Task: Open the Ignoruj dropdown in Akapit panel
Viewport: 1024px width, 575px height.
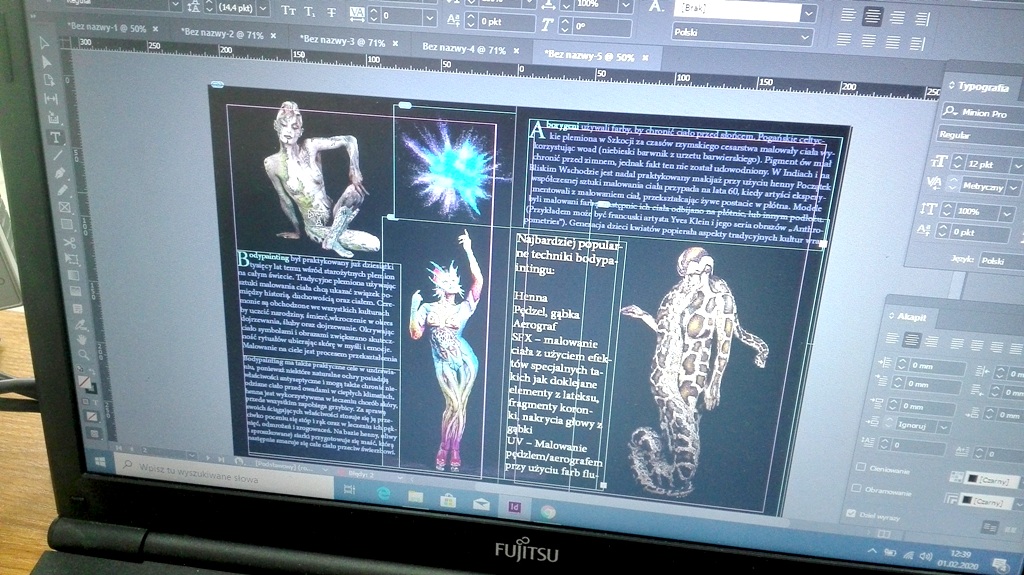Action: (x=944, y=427)
